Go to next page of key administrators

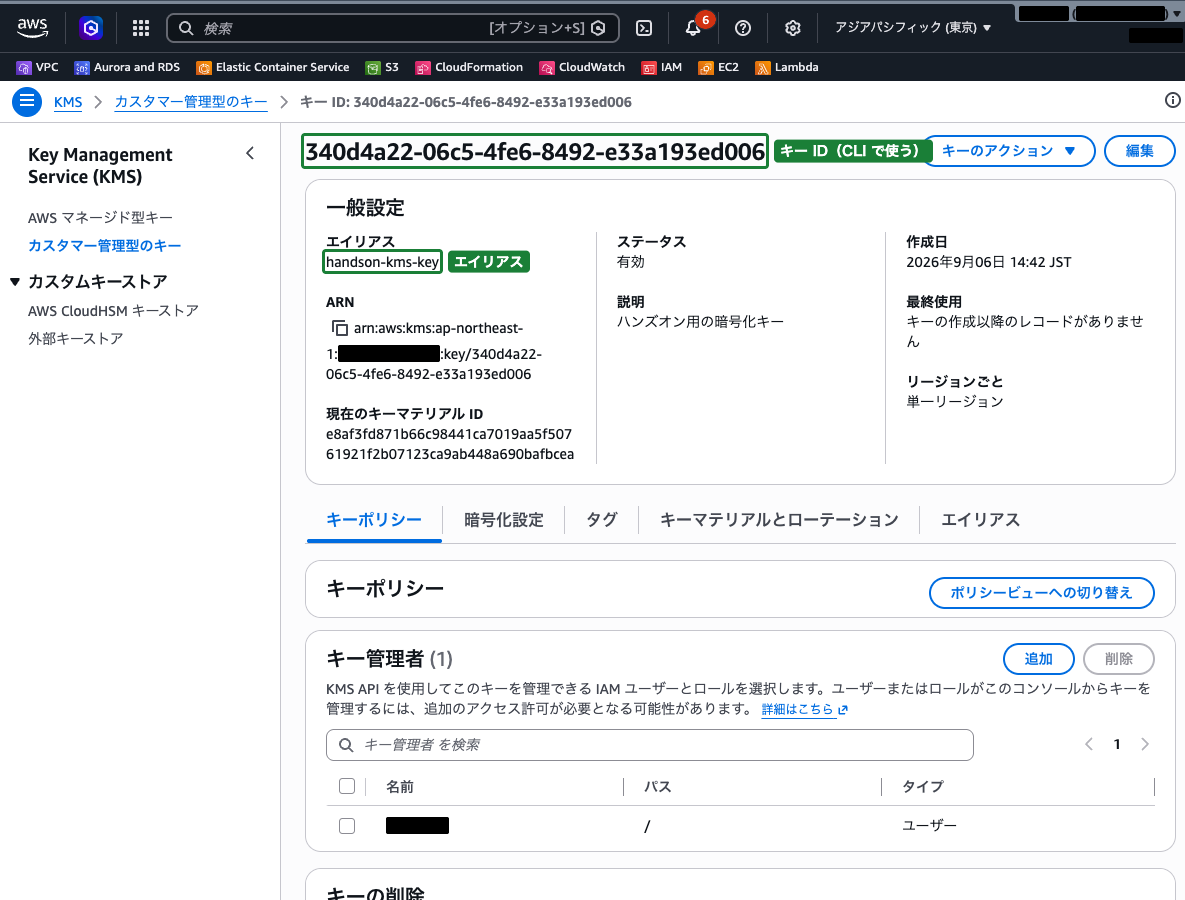[1145, 744]
